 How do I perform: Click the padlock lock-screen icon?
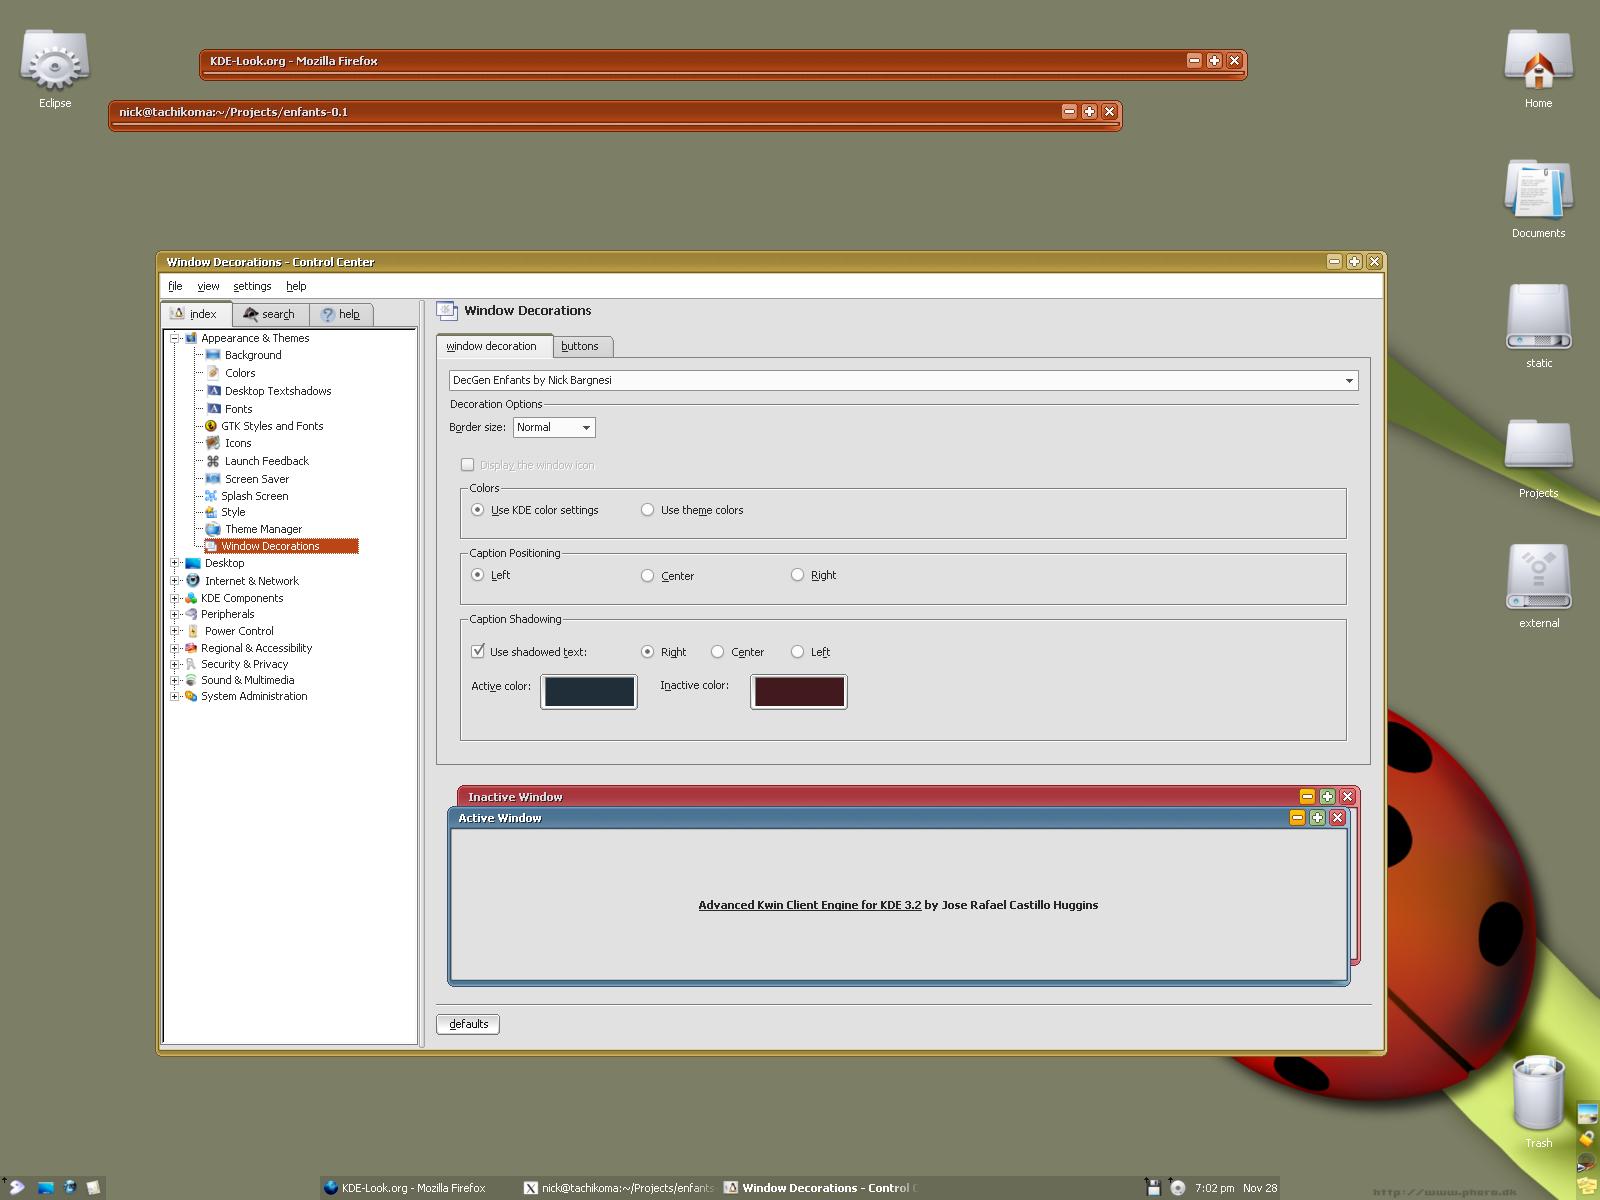click(1587, 1138)
